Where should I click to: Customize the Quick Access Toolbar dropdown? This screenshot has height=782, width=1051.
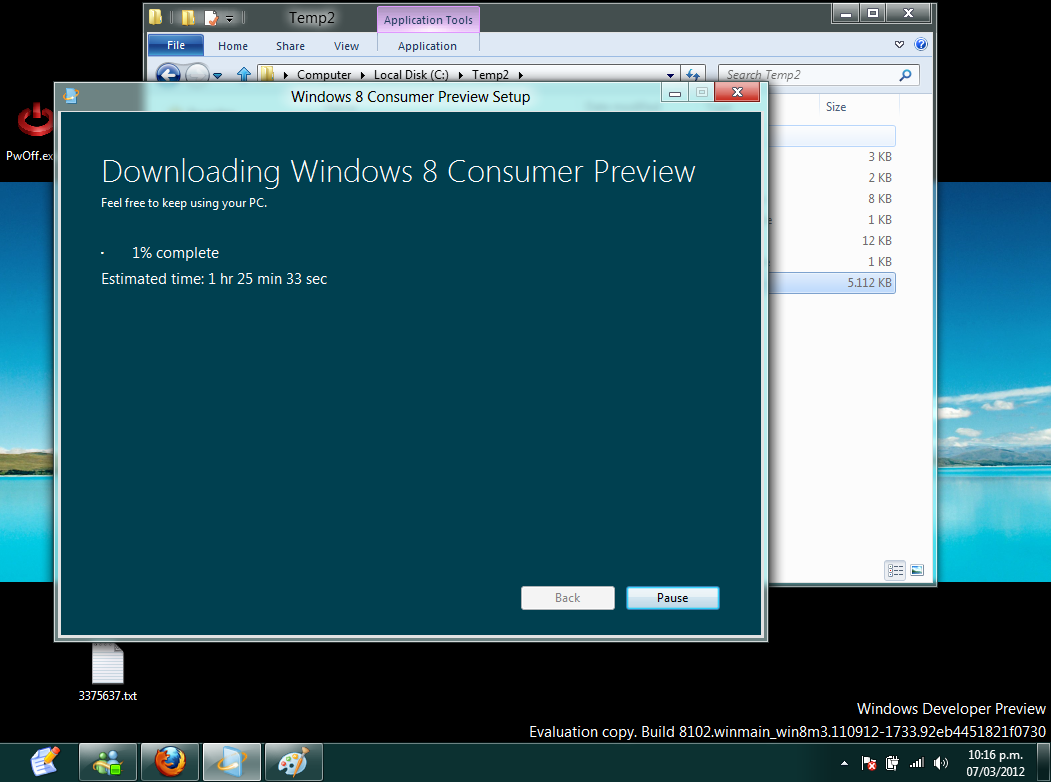[229, 17]
